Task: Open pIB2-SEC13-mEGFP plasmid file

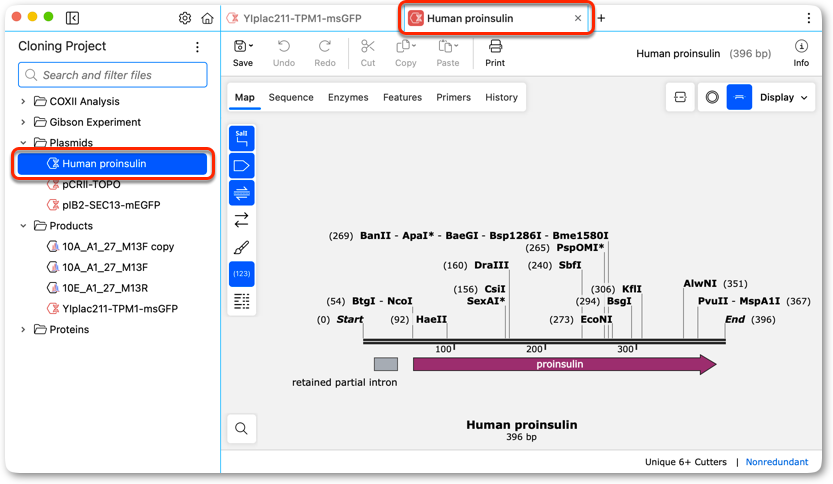Action: [x=111, y=205]
